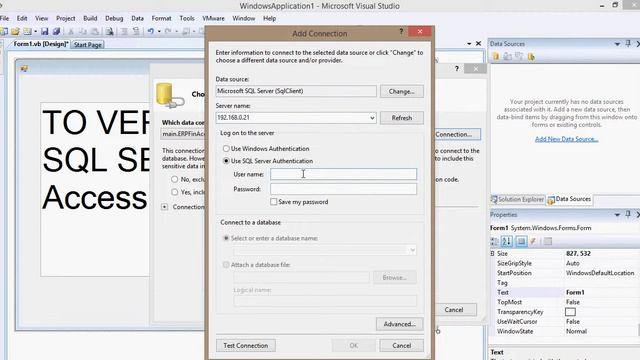Open the database name dropdown
This screenshot has width=640, height=360.
click(412, 250)
